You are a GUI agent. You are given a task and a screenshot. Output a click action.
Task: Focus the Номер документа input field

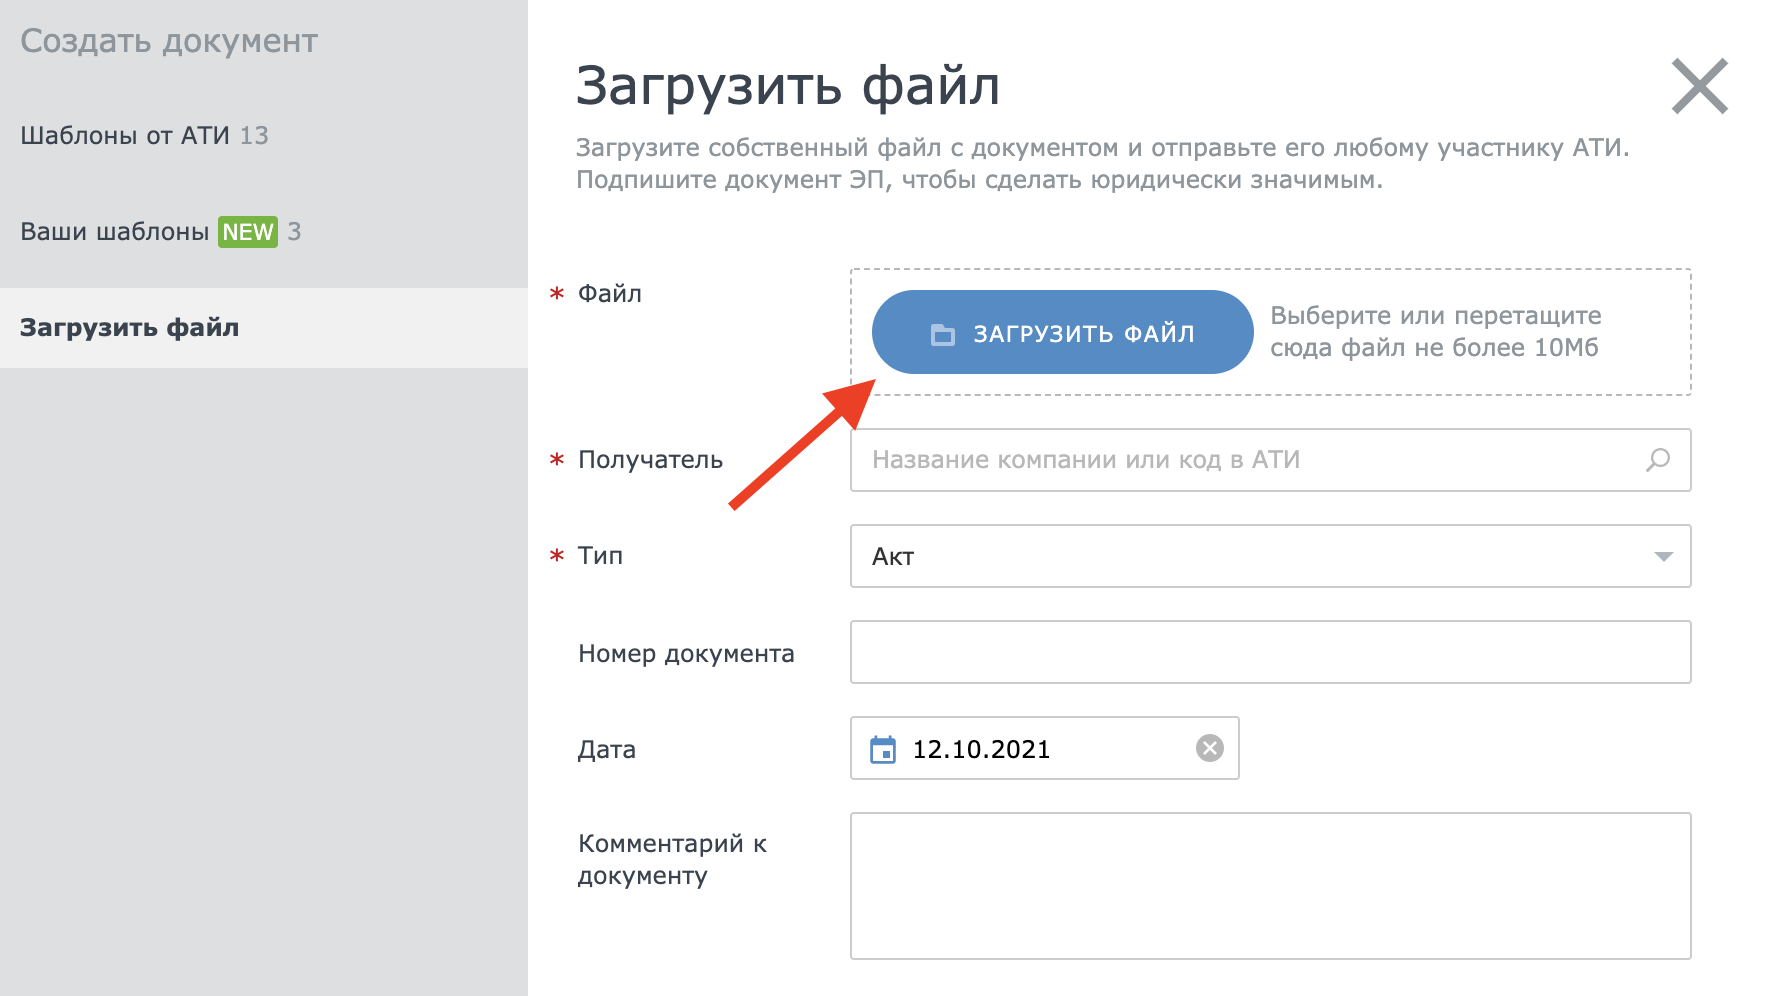click(1270, 652)
